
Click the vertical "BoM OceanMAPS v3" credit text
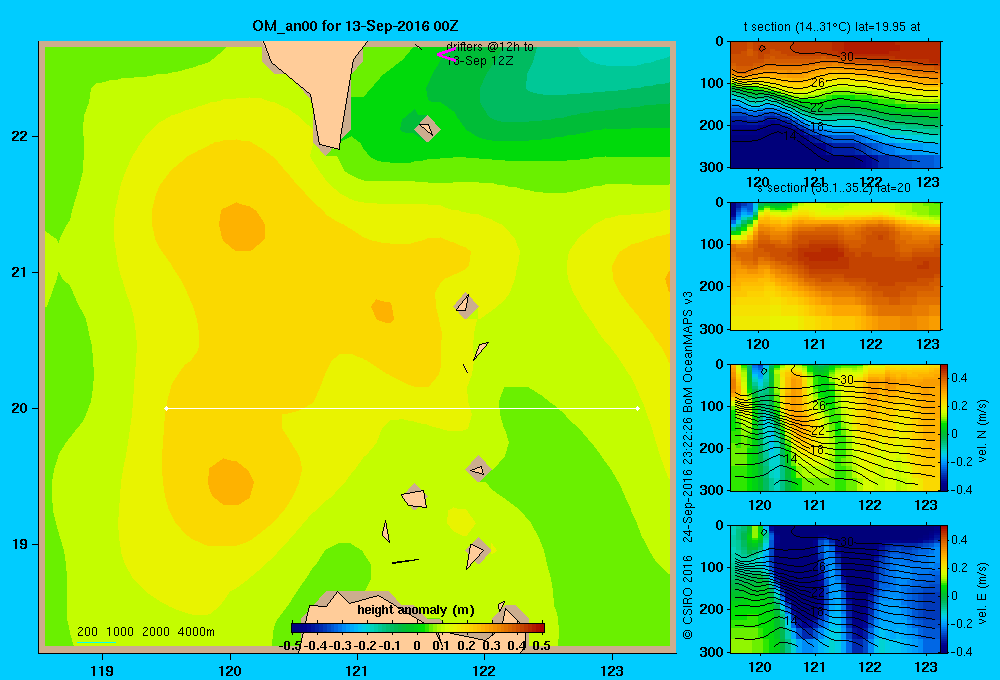(688, 351)
